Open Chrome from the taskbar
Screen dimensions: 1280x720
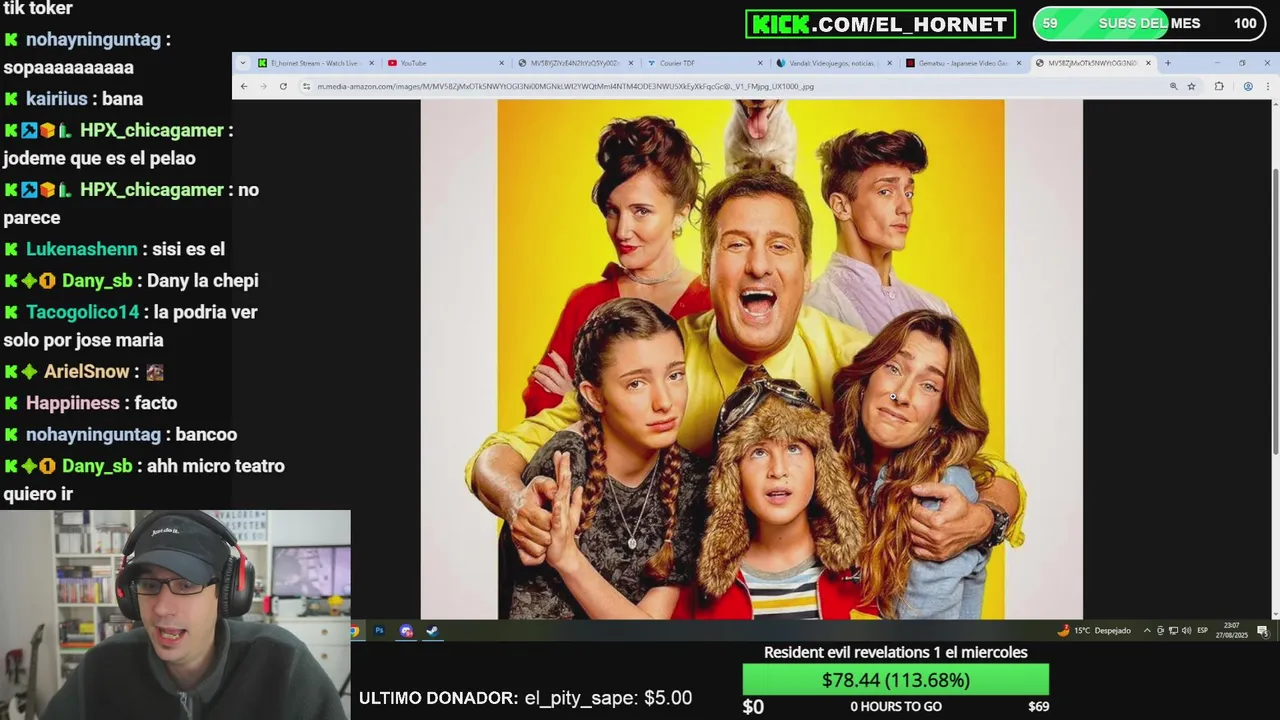(354, 631)
